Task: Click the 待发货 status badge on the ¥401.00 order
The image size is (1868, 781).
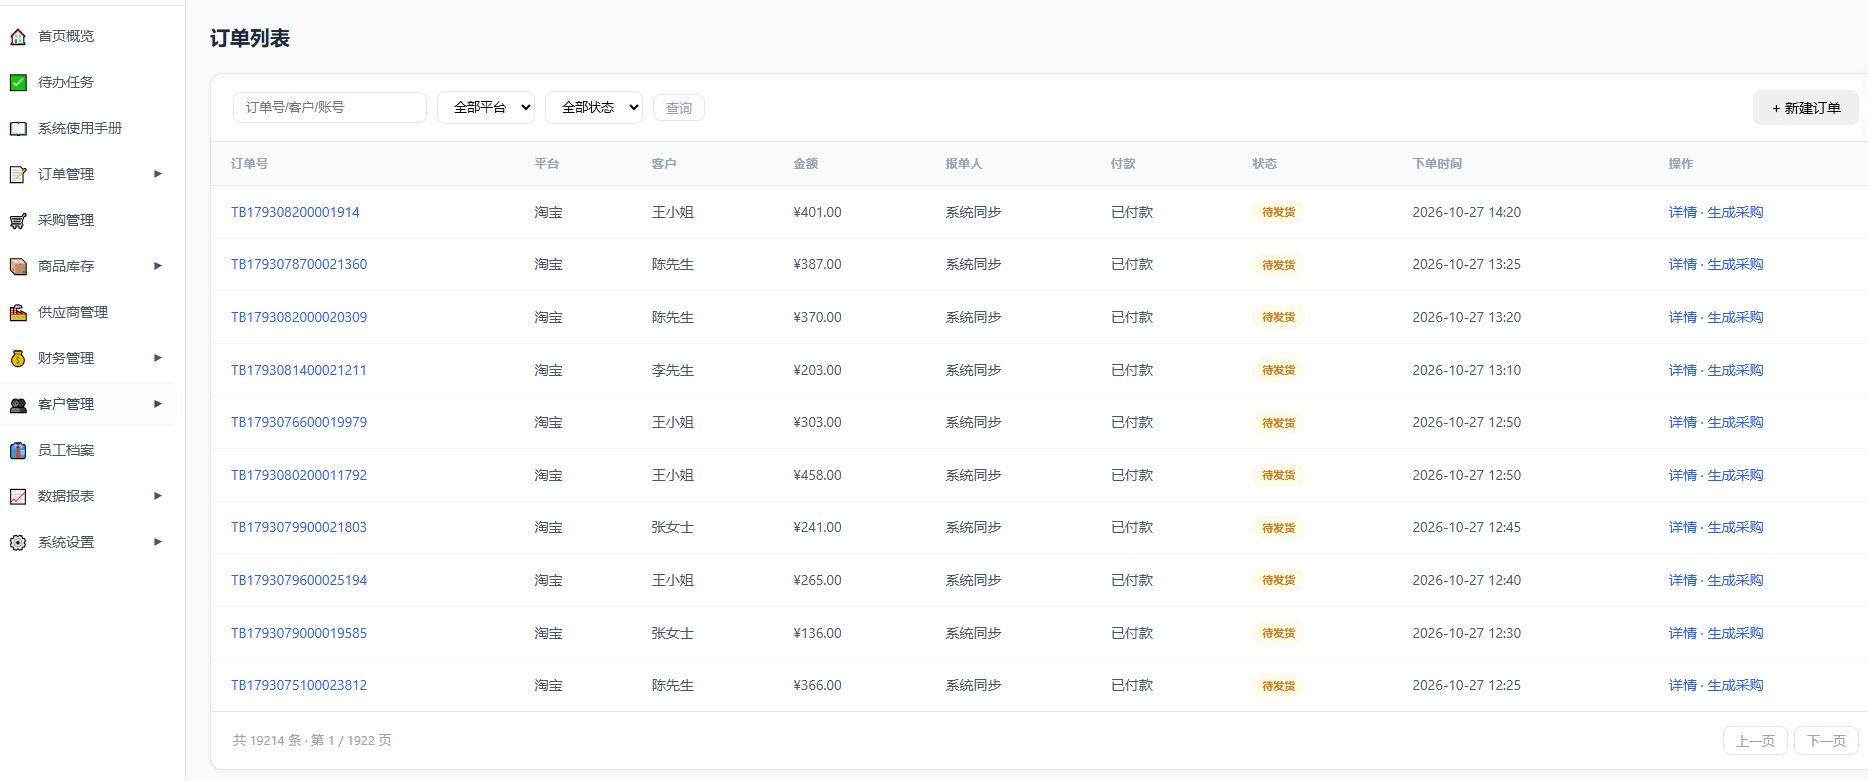Action: pyautogui.click(x=1278, y=212)
